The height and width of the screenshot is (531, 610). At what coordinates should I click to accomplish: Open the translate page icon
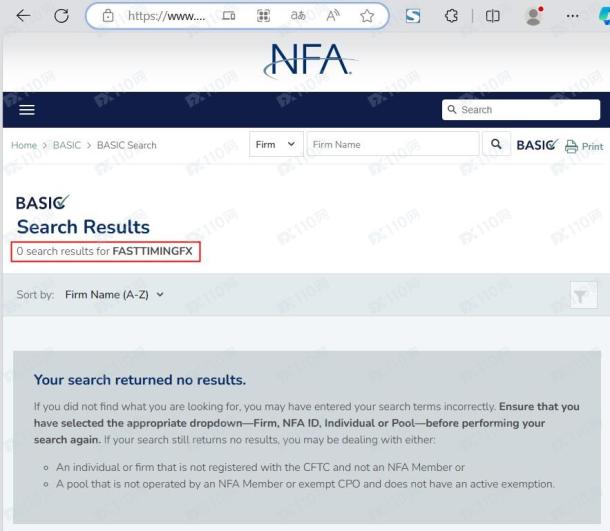click(x=298, y=16)
